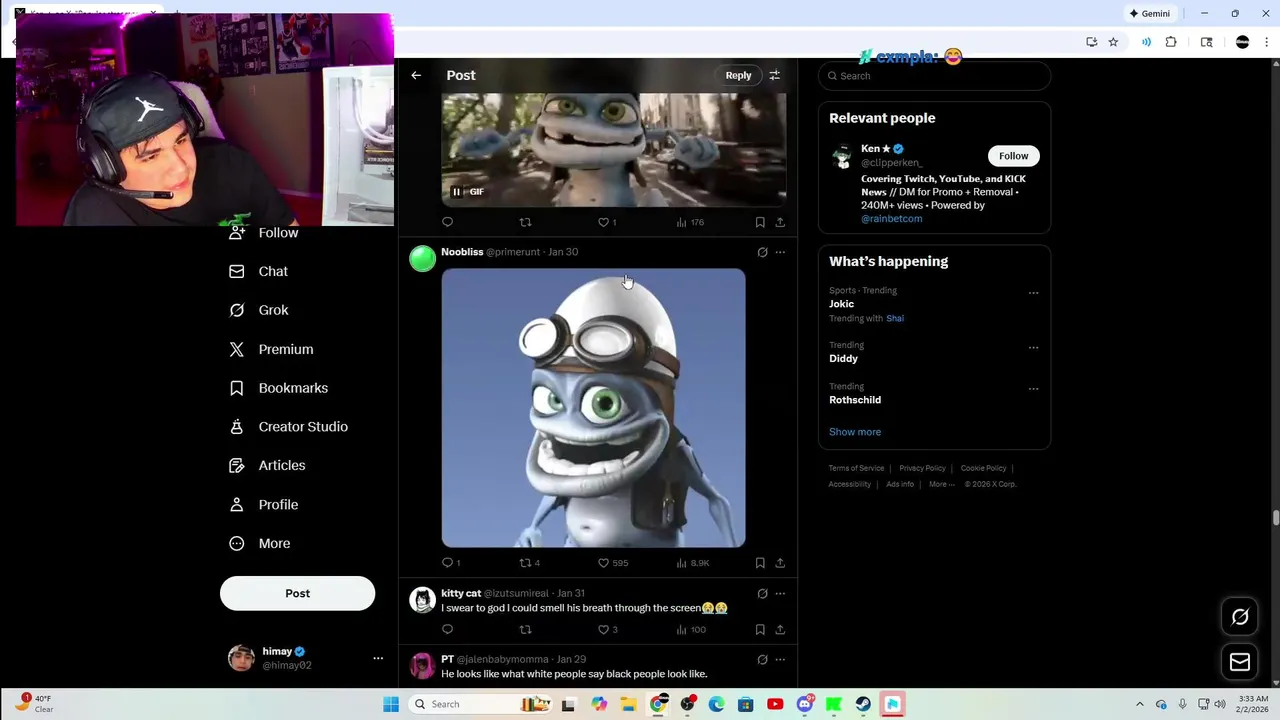Screen dimensions: 1280x720
Task: Open the @rainbetcom mention link
Action: pos(892,218)
